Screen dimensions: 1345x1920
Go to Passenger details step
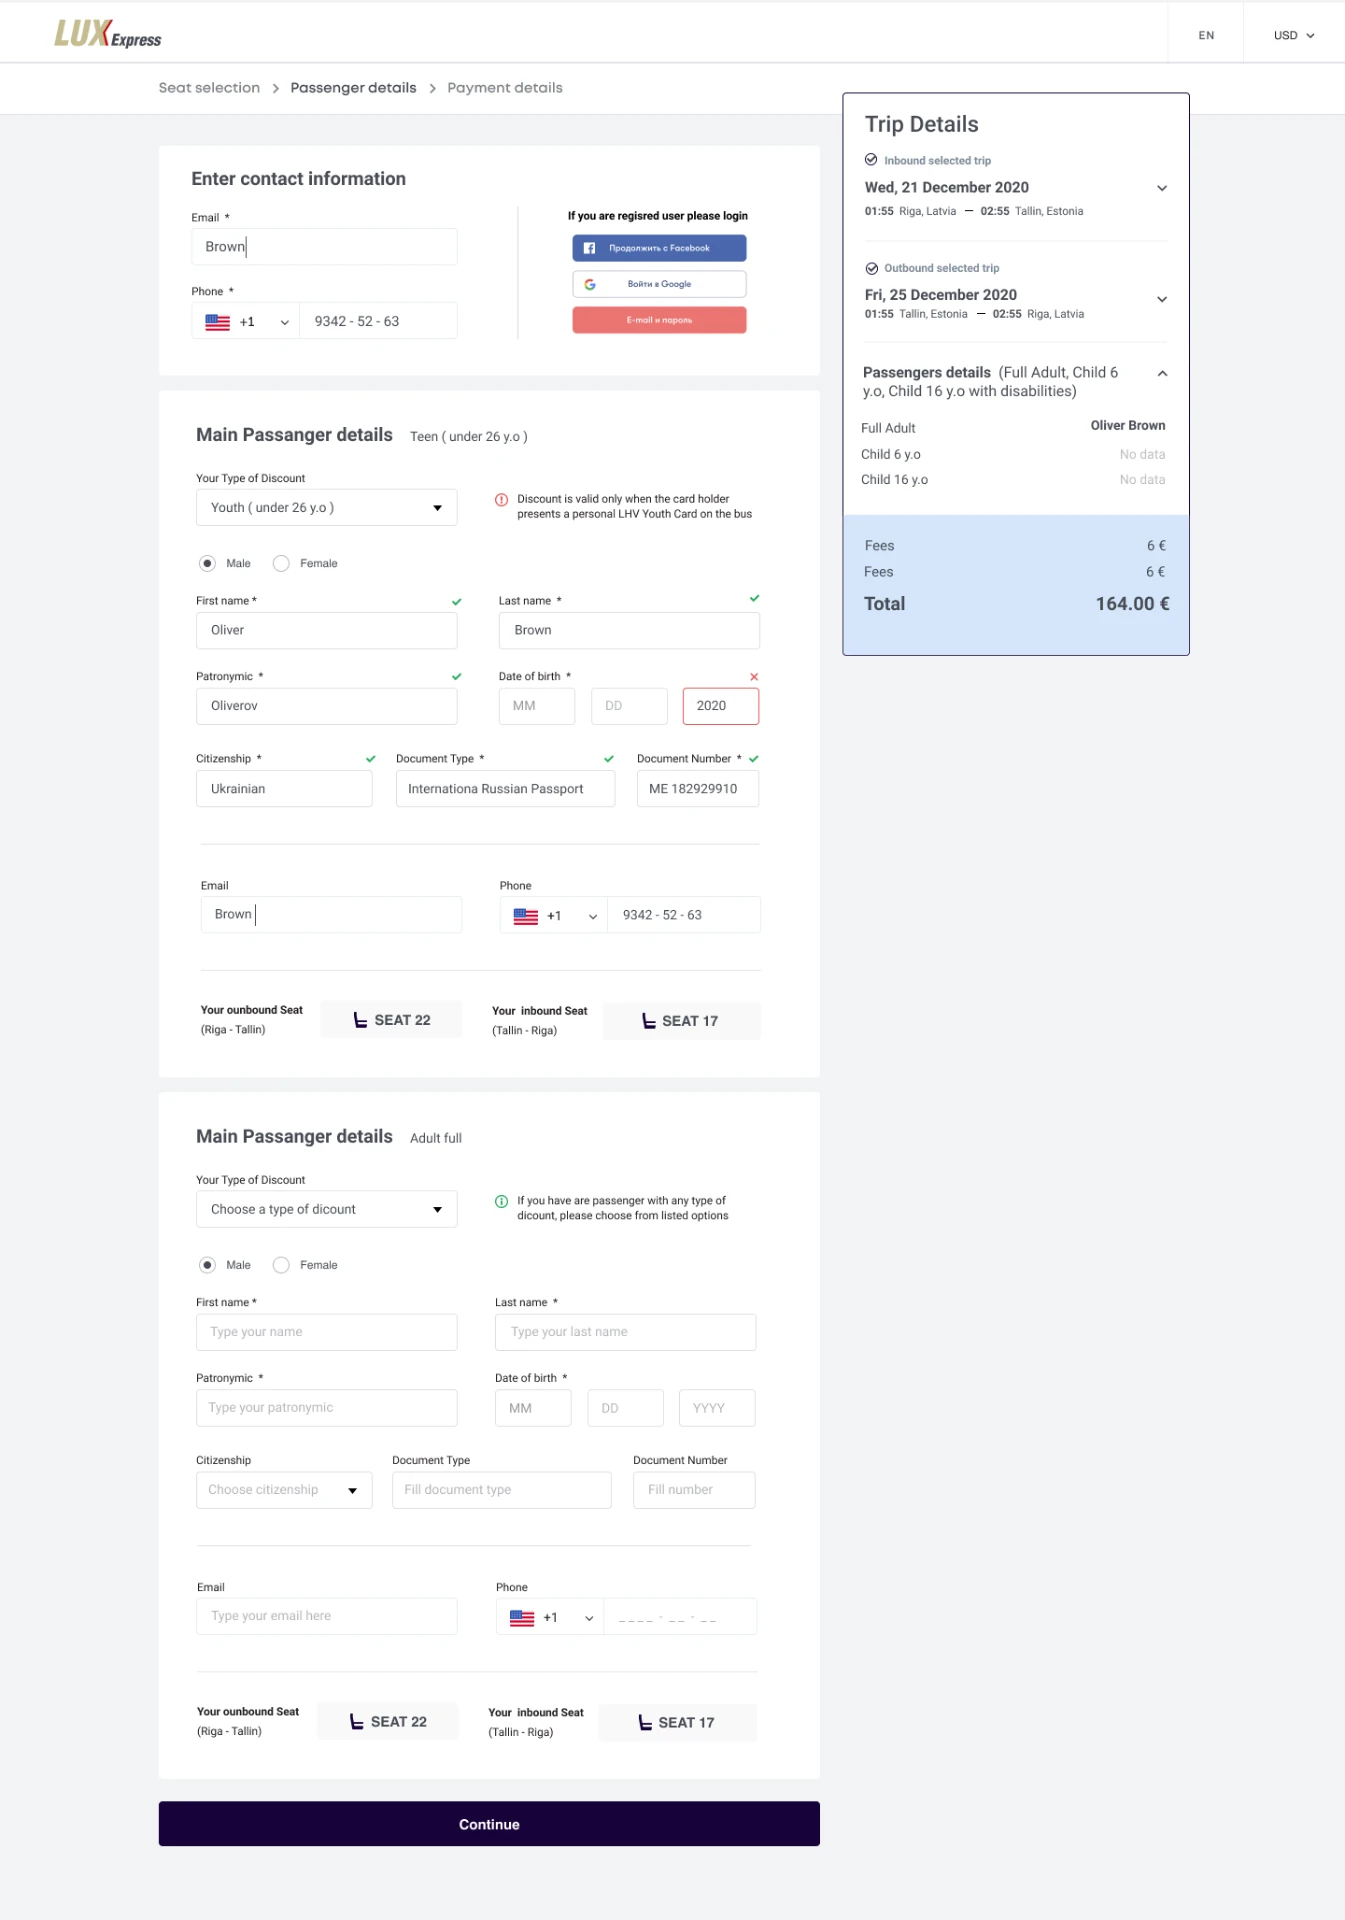pos(353,88)
